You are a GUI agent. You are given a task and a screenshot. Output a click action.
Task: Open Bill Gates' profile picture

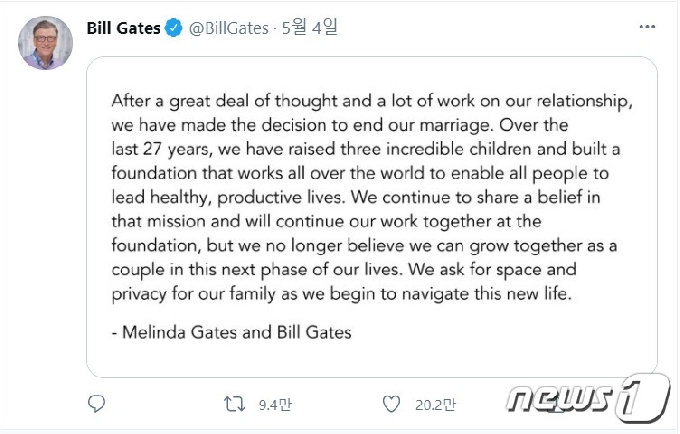pos(41,43)
